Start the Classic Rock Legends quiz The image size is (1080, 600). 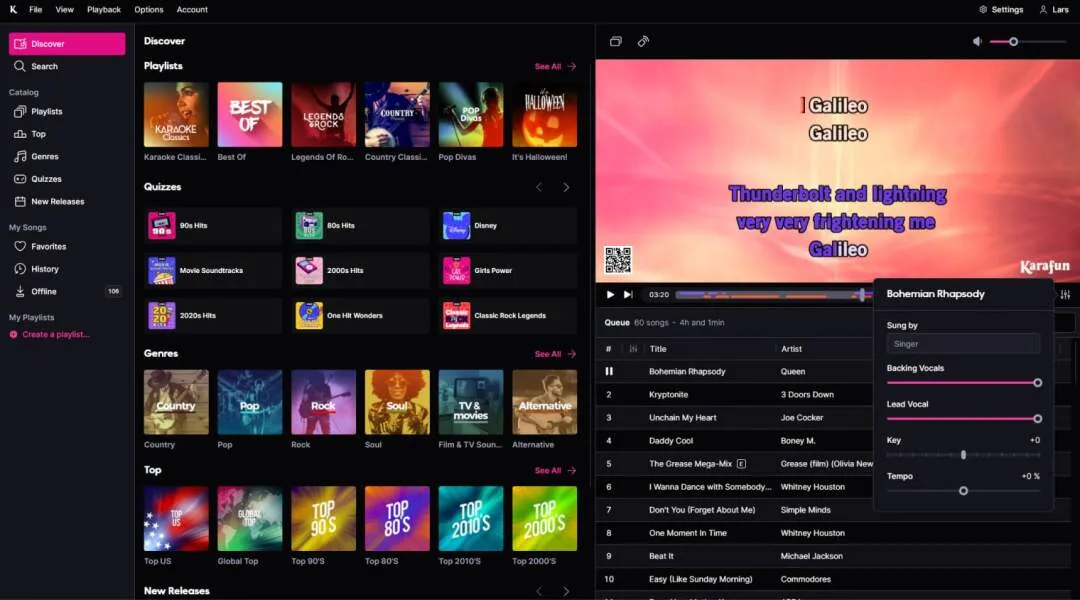pos(508,315)
